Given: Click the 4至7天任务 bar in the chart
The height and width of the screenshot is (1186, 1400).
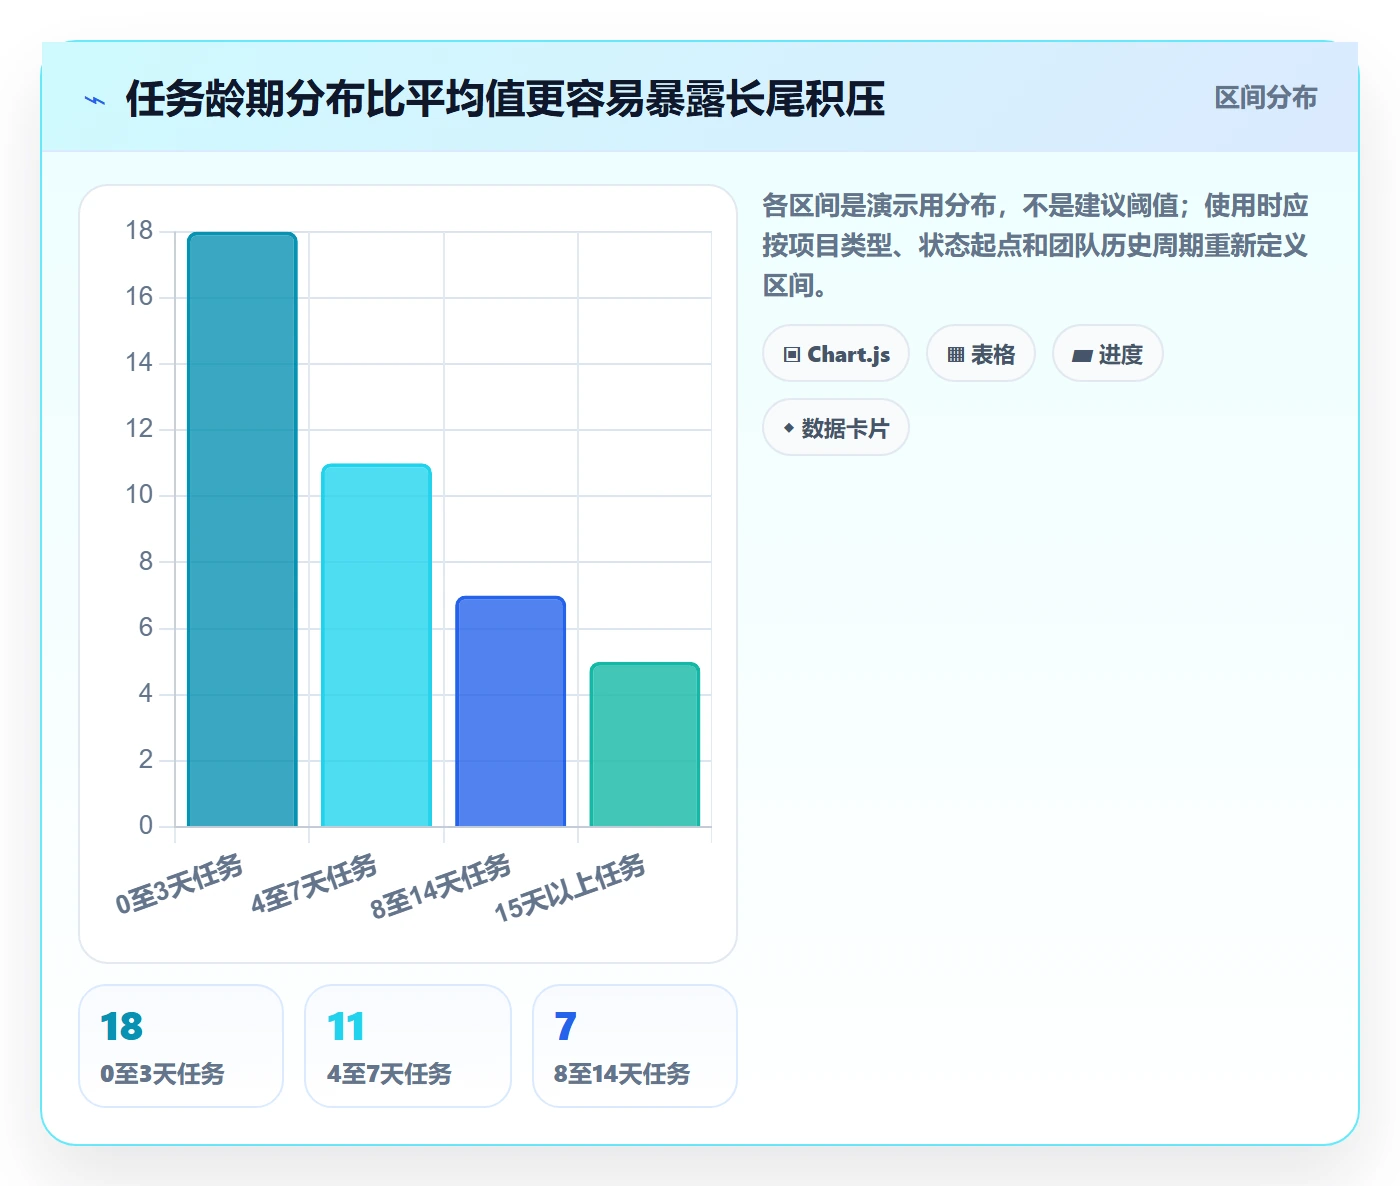Looking at the screenshot, I should [376, 646].
